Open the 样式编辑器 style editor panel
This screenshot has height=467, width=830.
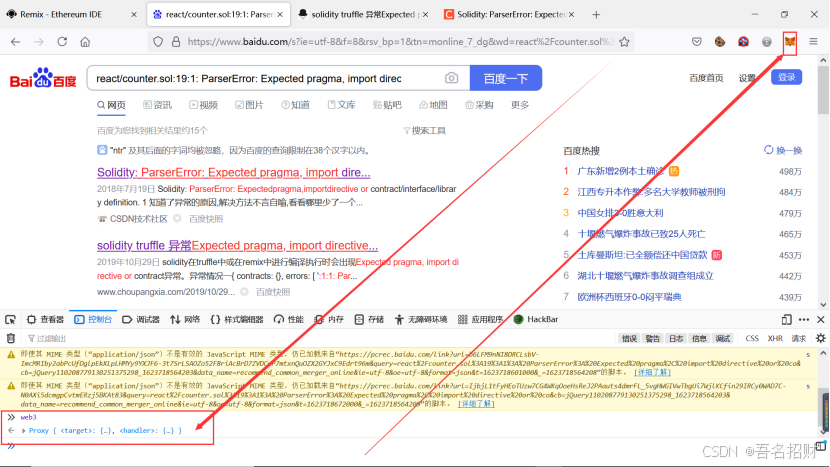coord(237,319)
